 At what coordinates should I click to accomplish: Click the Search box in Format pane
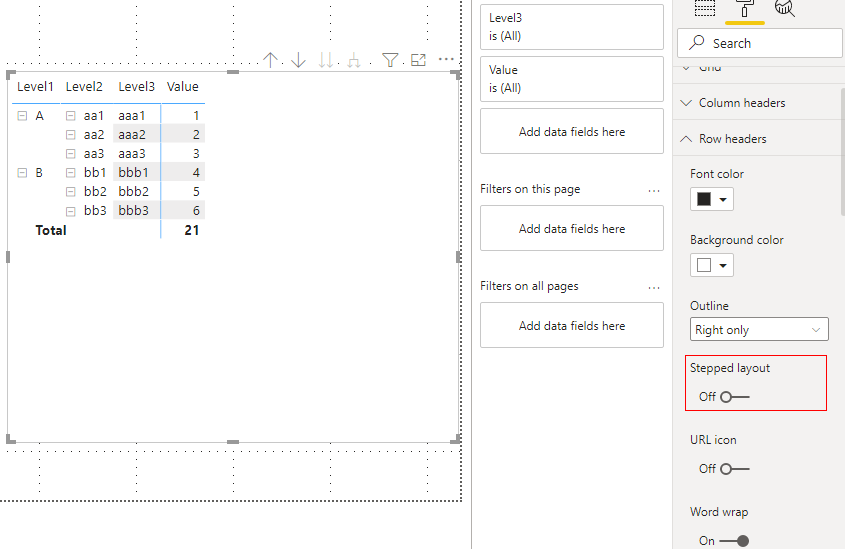[759, 43]
